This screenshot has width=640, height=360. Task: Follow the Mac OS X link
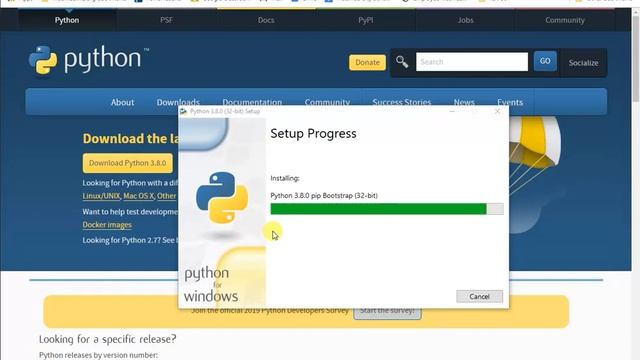pyautogui.click(x=138, y=196)
